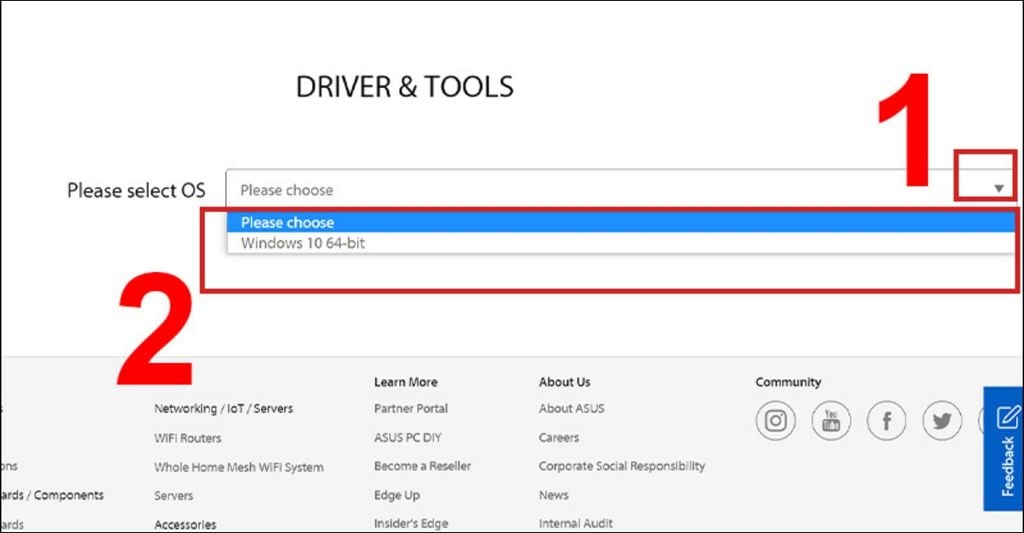
Task: Open Corporate Social Responsibility link
Action: (621, 466)
